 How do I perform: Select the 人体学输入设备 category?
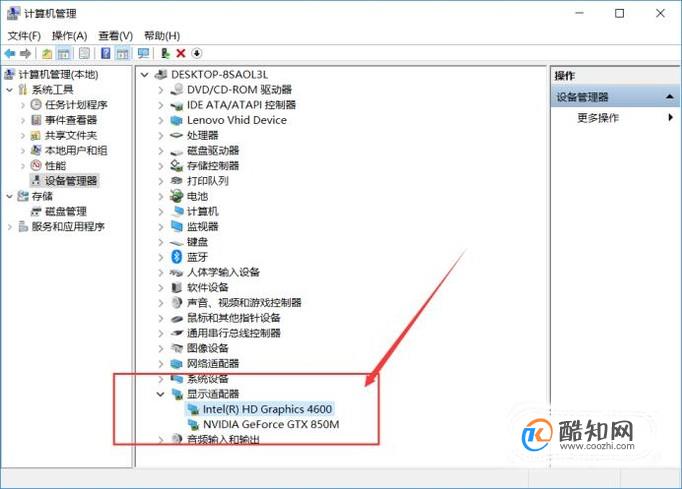click(x=224, y=272)
